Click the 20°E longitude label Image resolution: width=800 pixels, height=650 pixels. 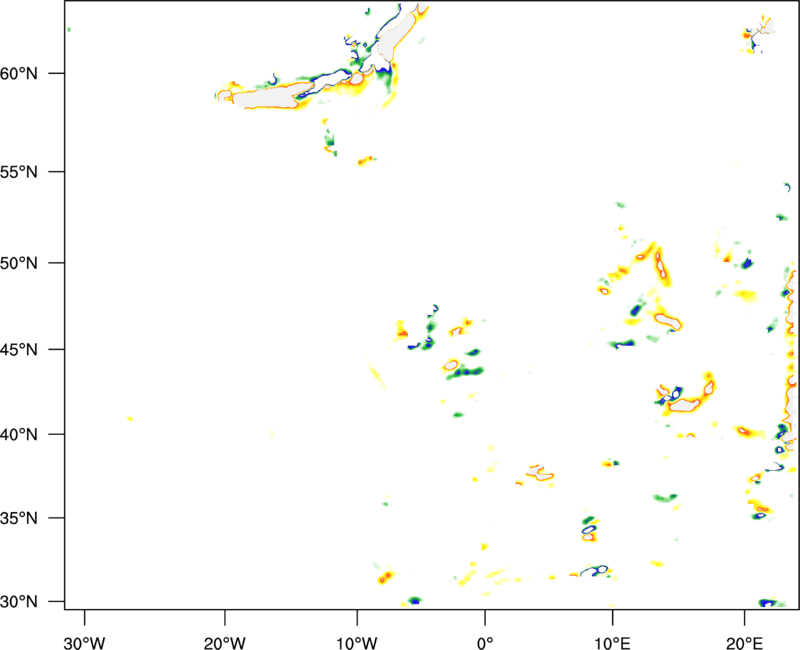pos(744,642)
